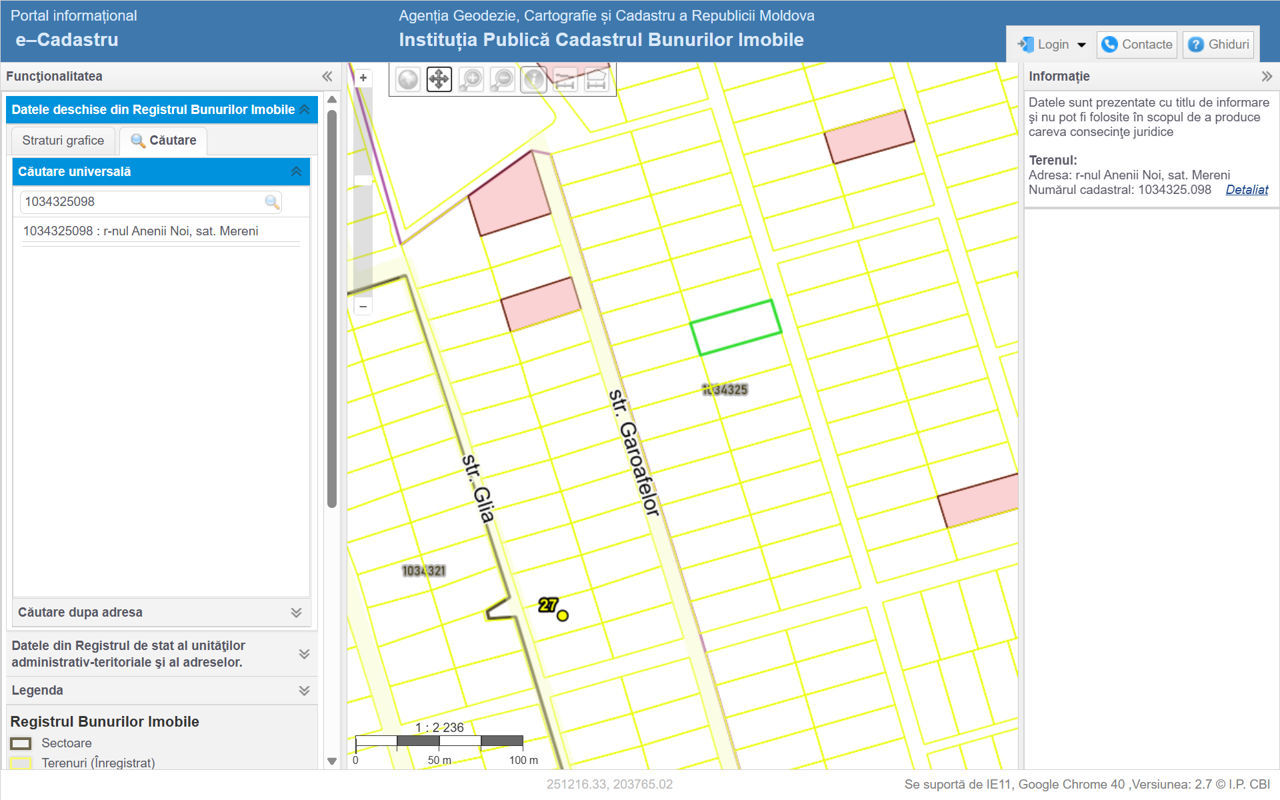The width and height of the screenshot is (1280, 800).
Task: Click the Sectoare legend swatch
Action: pos(21,743)
